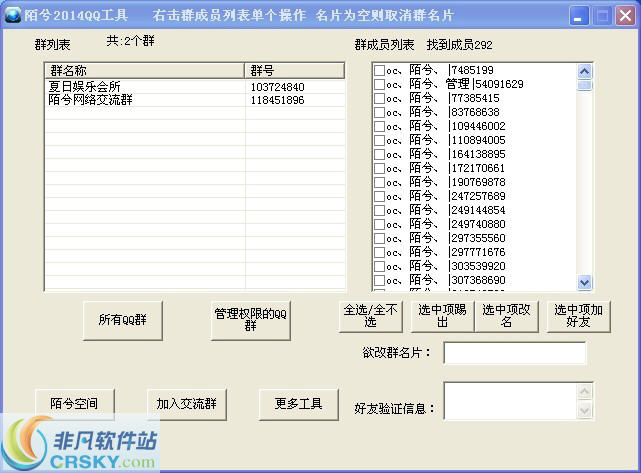Sort by 群号 column header
Image resolution: width=641 pixels, height=473 pixels.
coord(295,71)
